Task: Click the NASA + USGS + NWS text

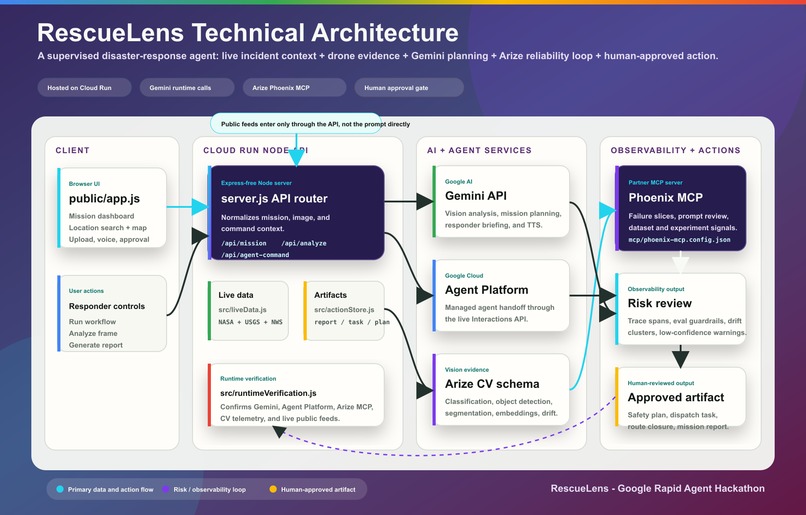Action: tap(250, 322)
